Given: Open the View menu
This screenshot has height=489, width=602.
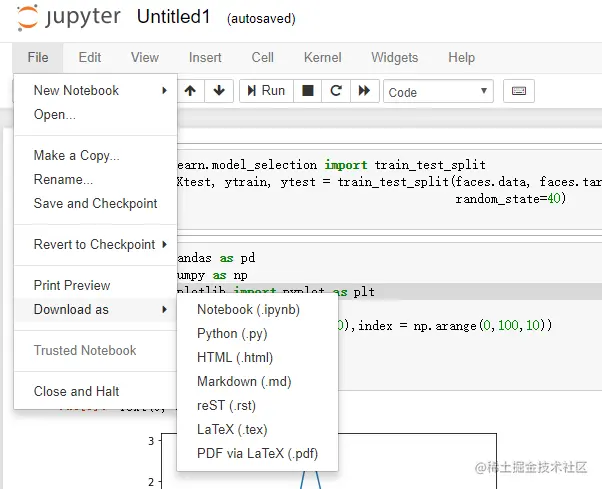Looking at the screenshot, I should pos(145,58).
